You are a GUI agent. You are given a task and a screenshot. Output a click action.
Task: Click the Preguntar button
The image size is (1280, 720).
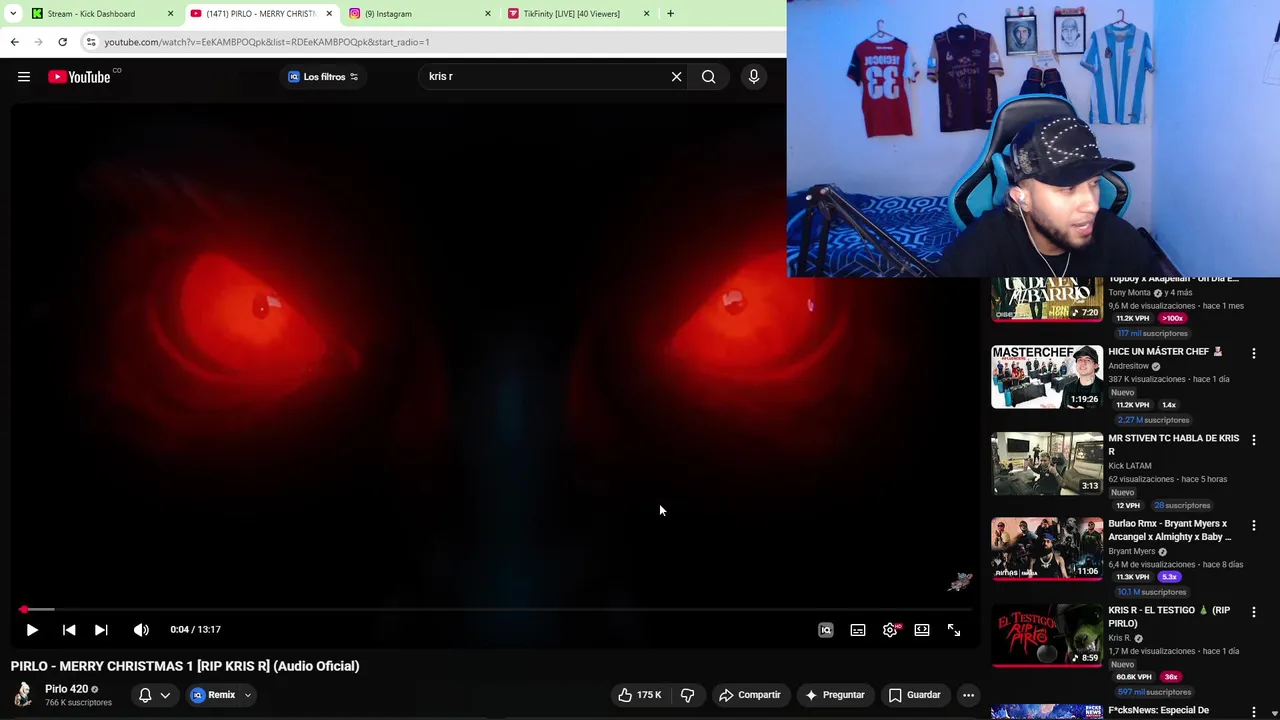tap(835, 695)
